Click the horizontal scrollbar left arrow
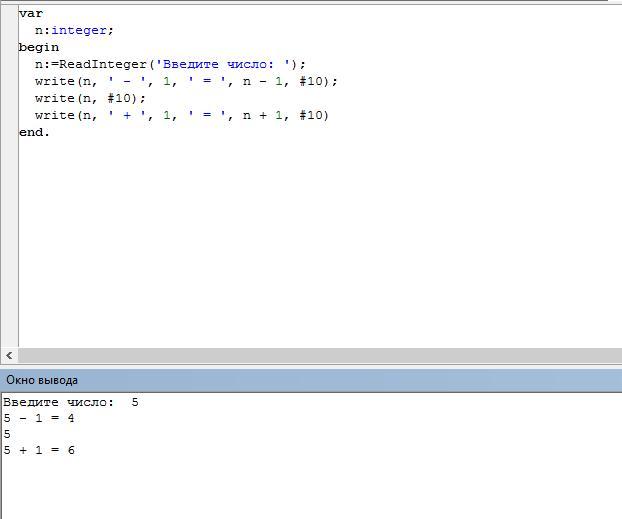622x519 pixels. tap(9, 356)
